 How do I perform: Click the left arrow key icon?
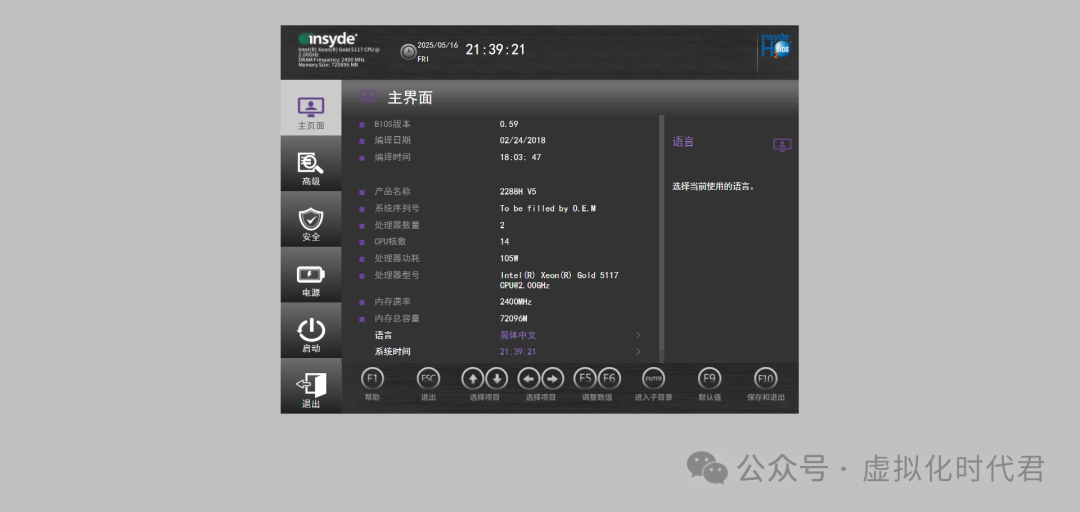pyautogui.click(x=528, y=378)
